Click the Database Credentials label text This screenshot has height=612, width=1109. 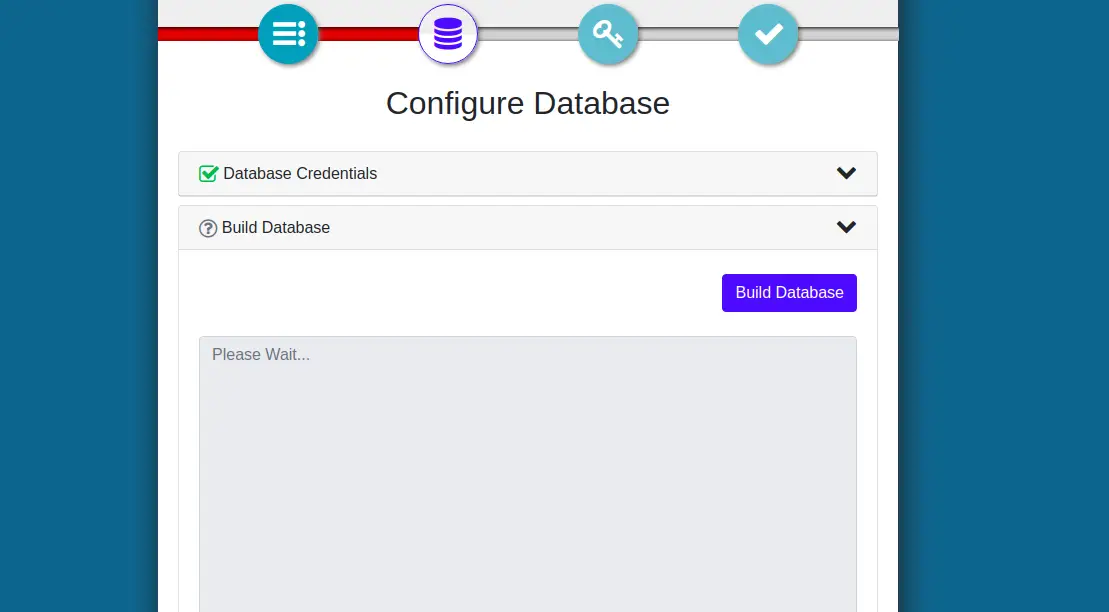pyautogui.click(x=300, y=174)
